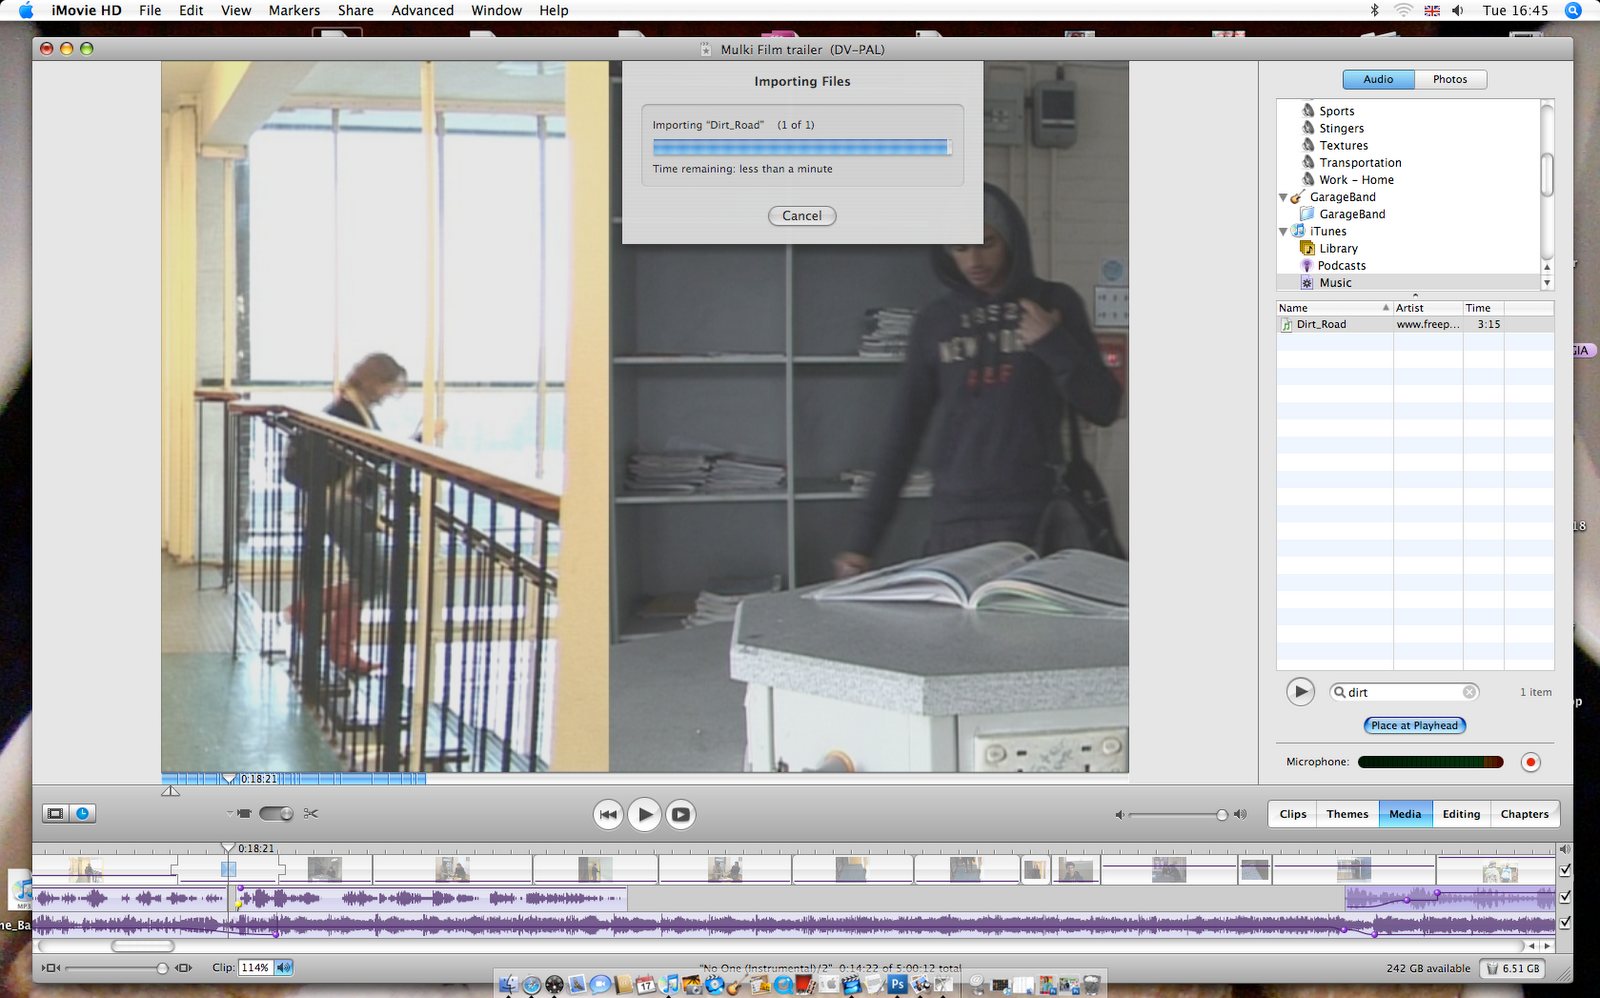Select Library under iTunes
This screenshot has height=998, width=1600.
1337,249
